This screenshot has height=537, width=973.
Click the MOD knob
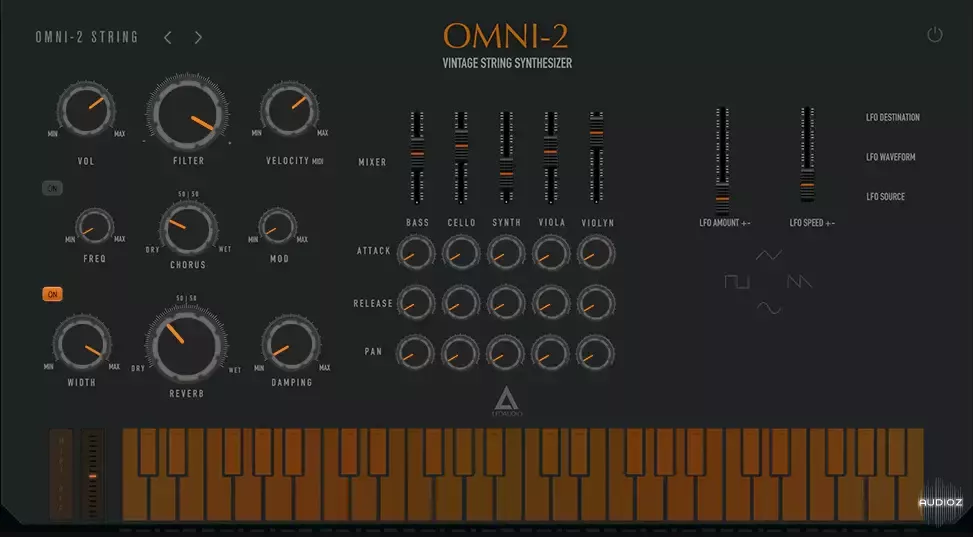click(x=277, y=226)
